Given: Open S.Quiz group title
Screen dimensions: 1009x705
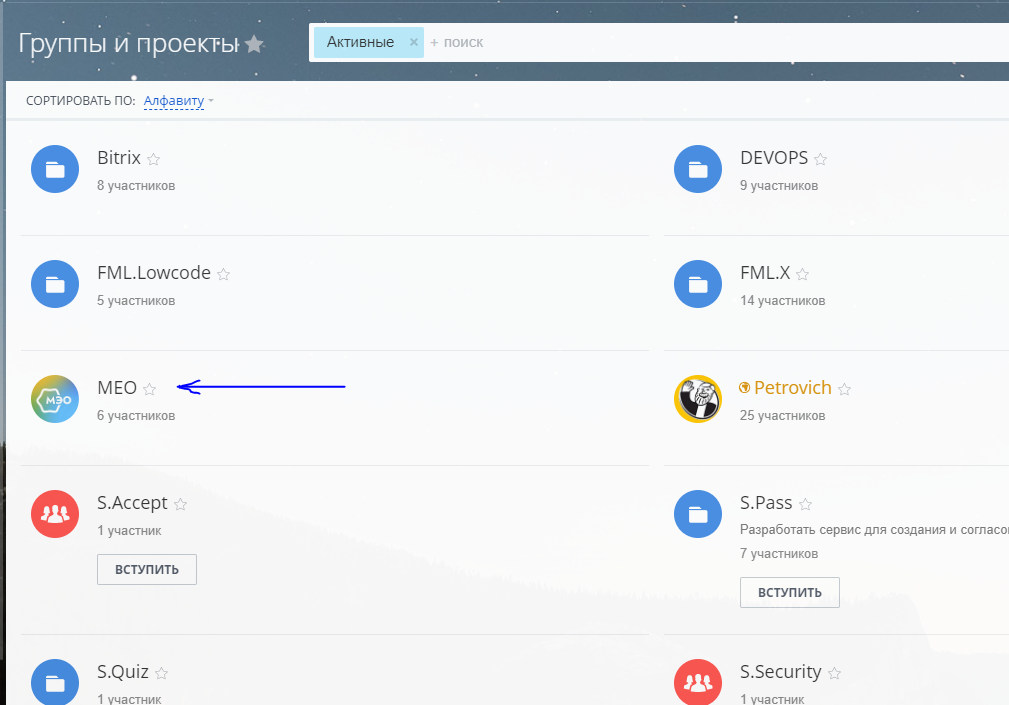Looking at the screenshot, I should pos(123,672).
